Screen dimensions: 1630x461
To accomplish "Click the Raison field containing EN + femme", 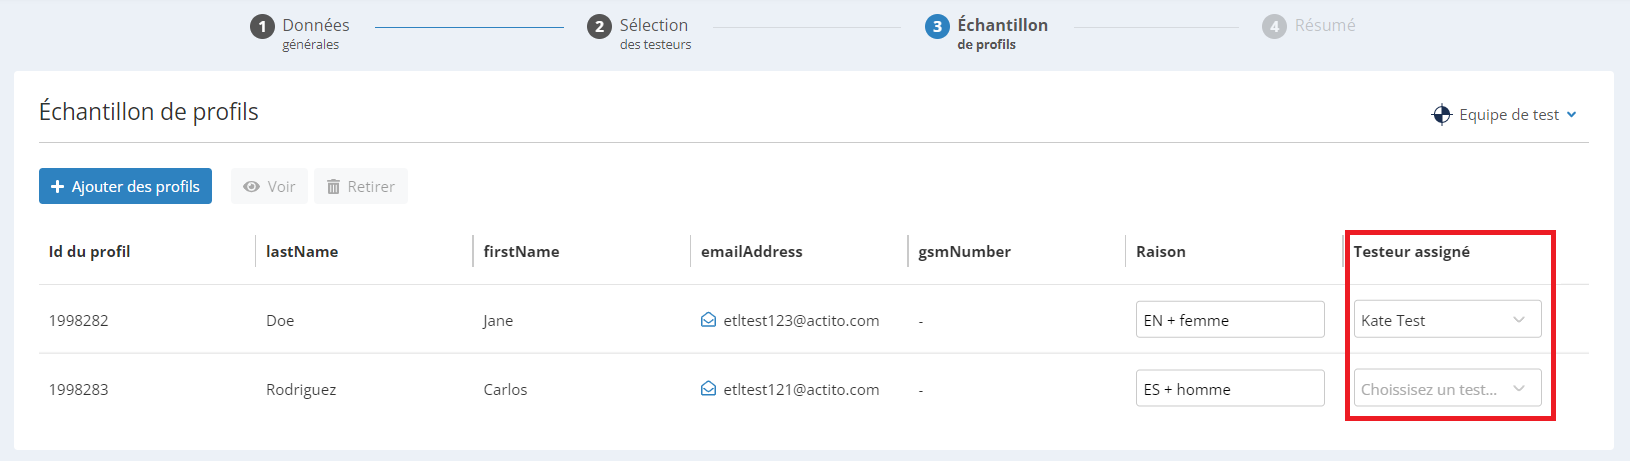I will coord(1230,320).
